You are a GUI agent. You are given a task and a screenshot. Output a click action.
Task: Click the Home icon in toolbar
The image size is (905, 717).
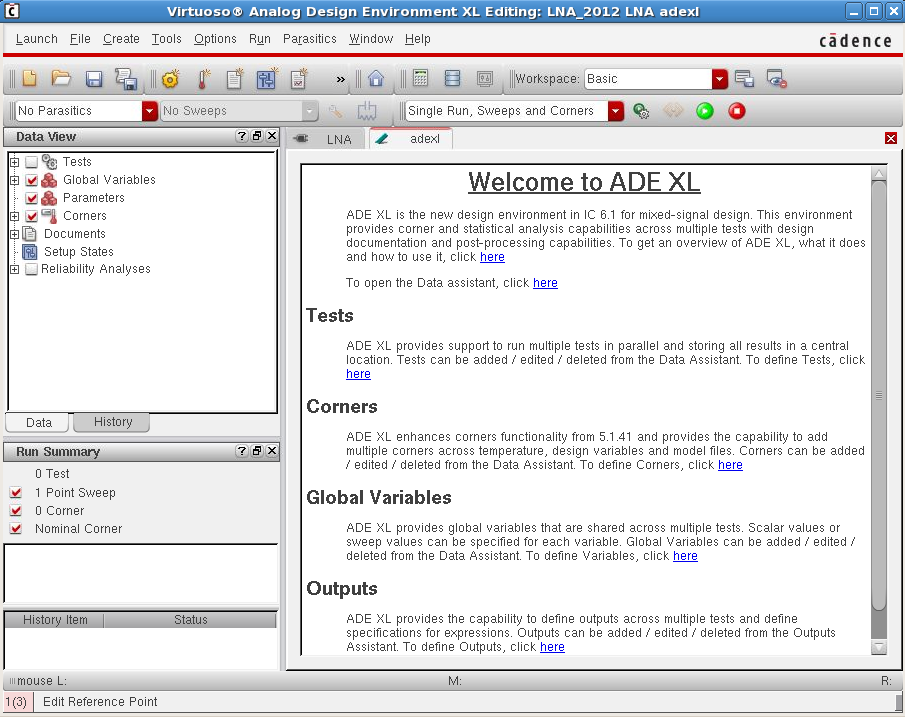click(x=376, y=79)
